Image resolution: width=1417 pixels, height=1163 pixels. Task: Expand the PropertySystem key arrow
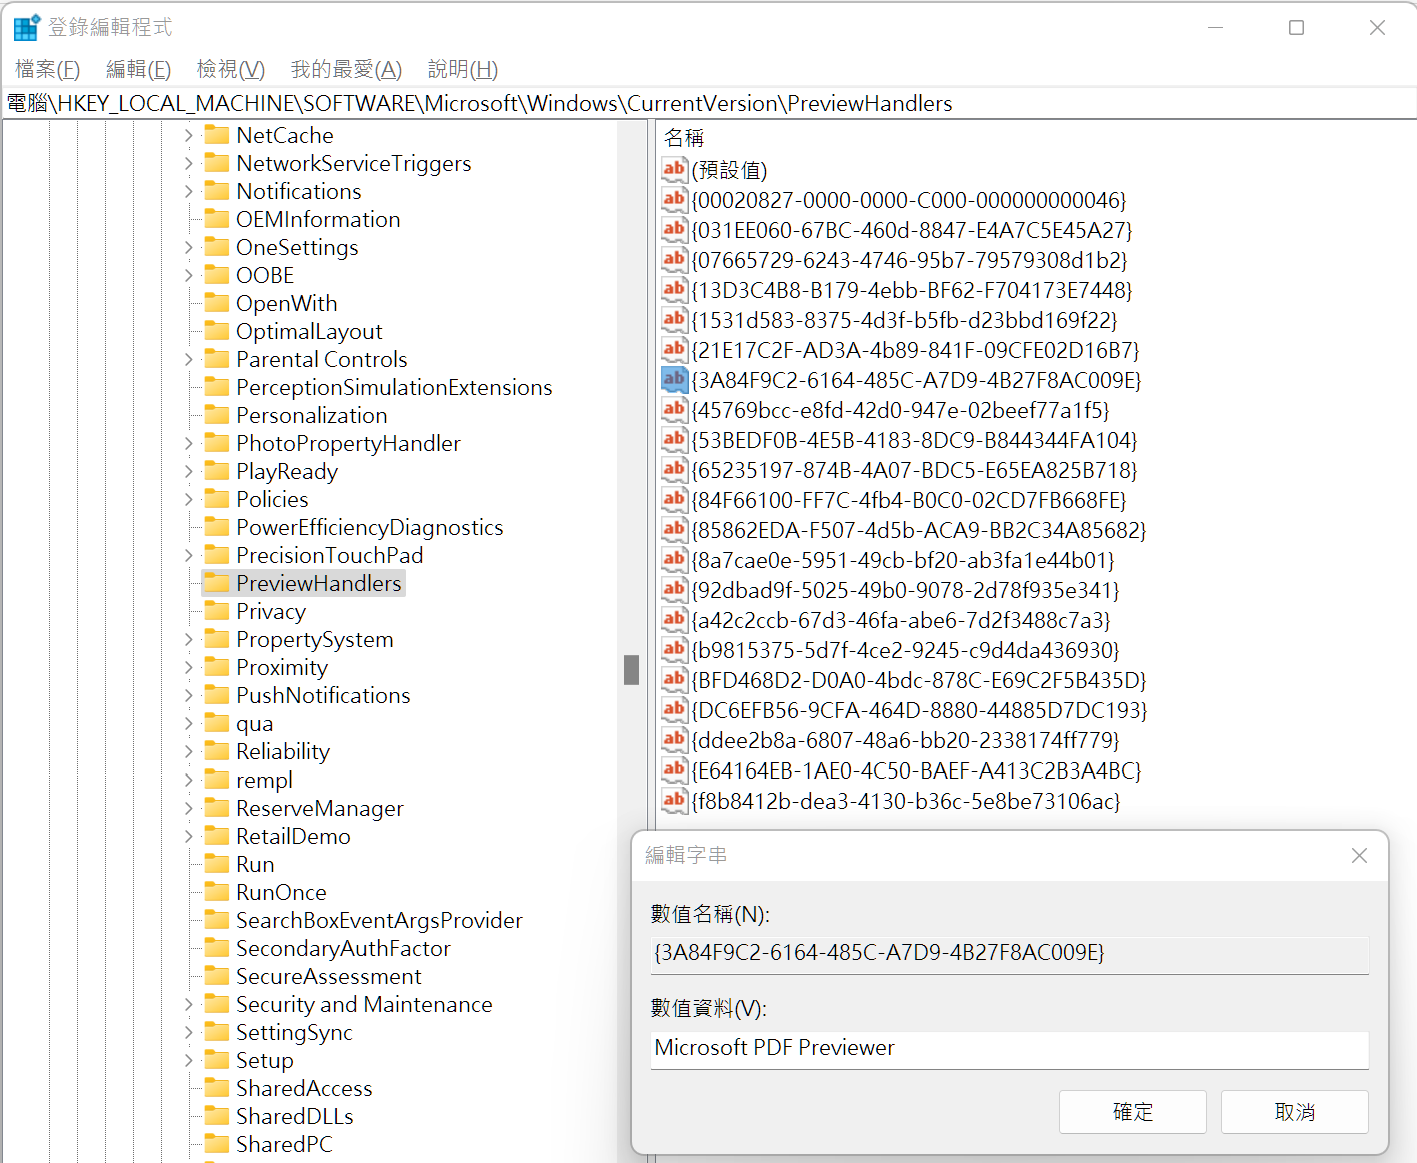tap(189, 639)
